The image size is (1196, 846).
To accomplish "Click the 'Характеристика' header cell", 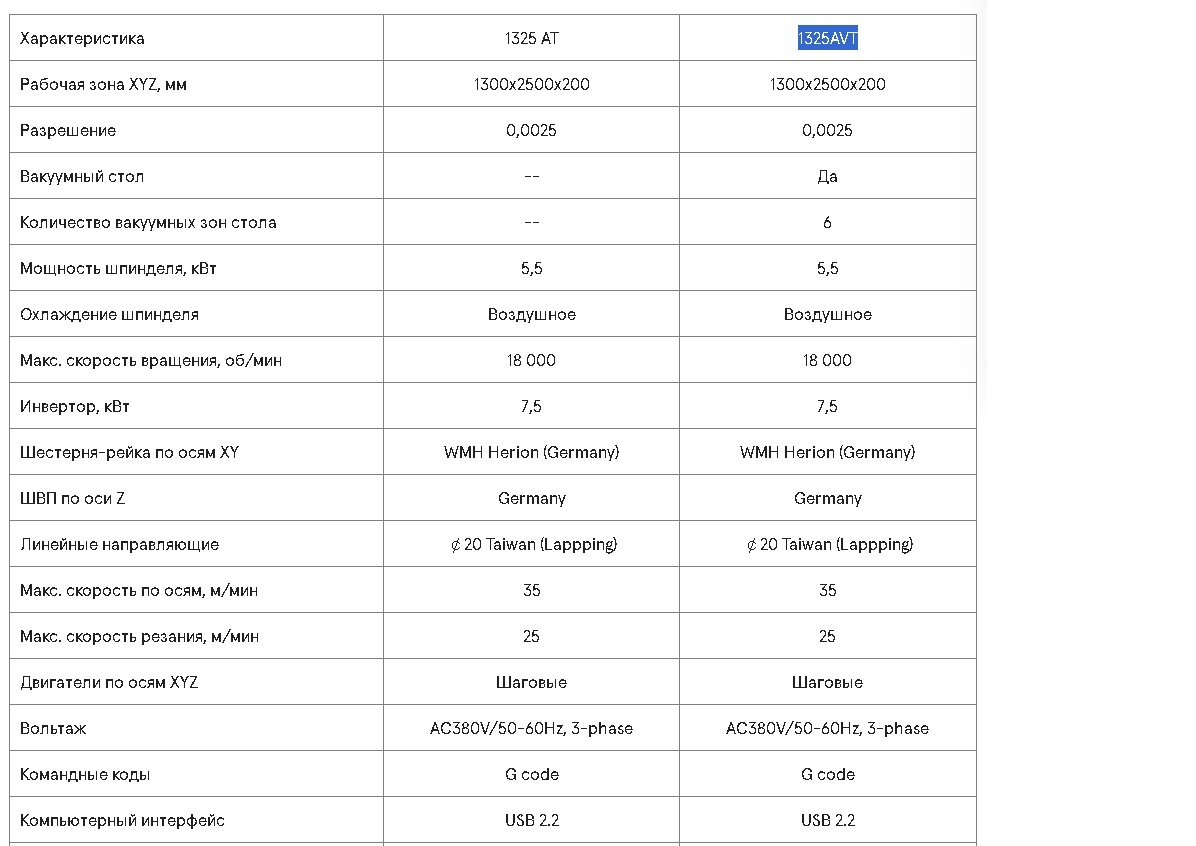I will [82, 39].
